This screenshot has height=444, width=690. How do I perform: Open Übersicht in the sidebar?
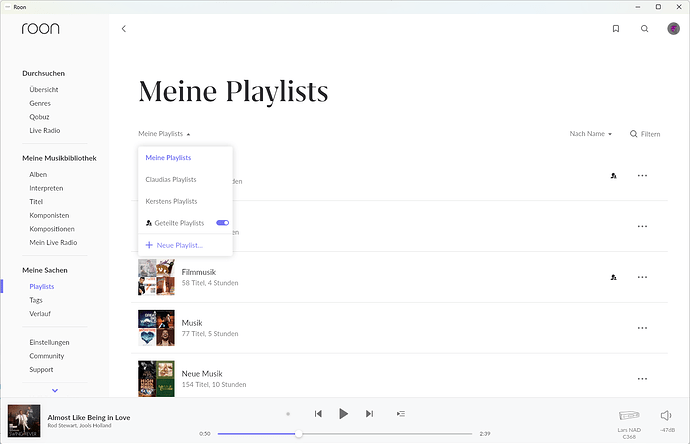pos(44,89)
